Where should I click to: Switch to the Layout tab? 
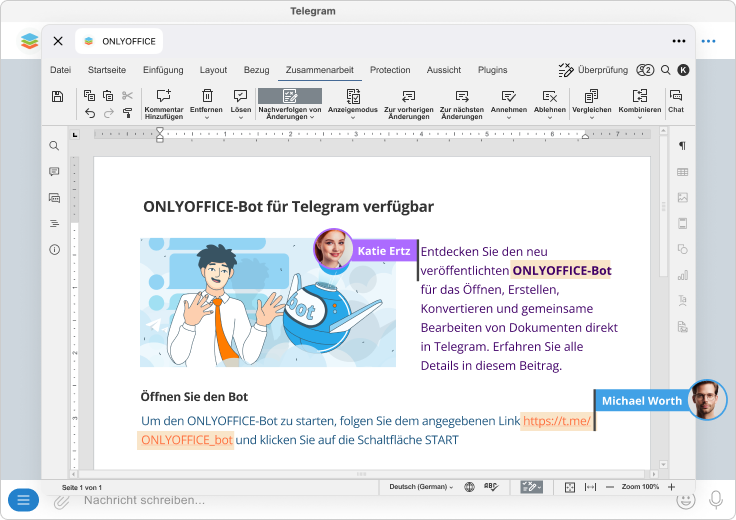pyautogui.click(x=213, y=70)
